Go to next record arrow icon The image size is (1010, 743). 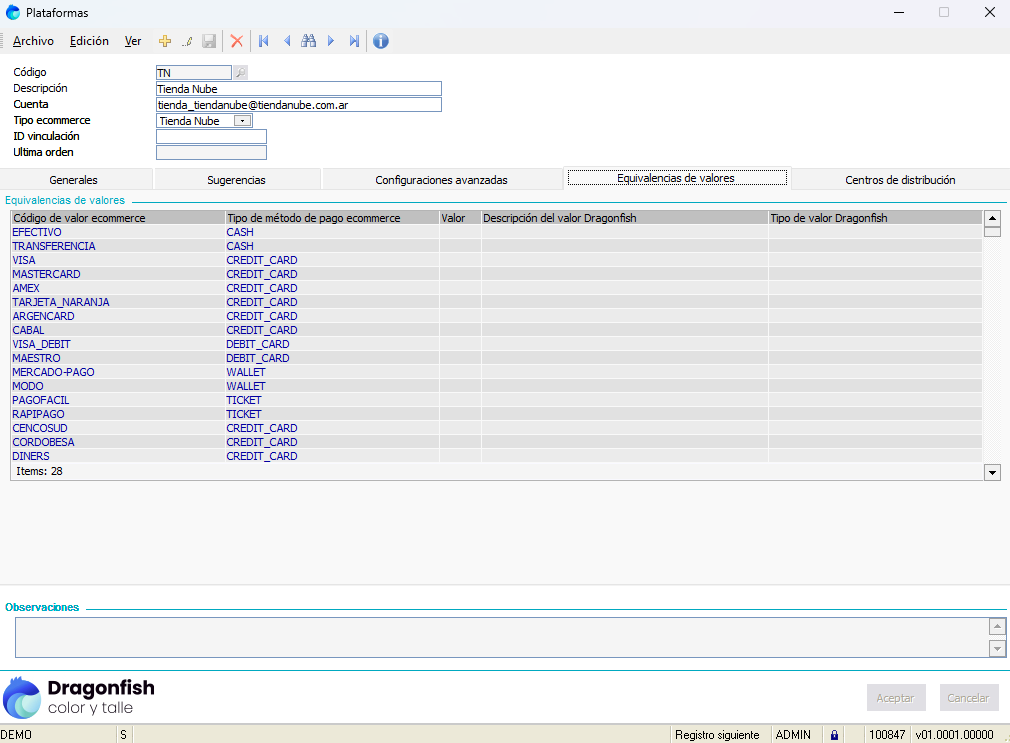[x=331, y=41]
